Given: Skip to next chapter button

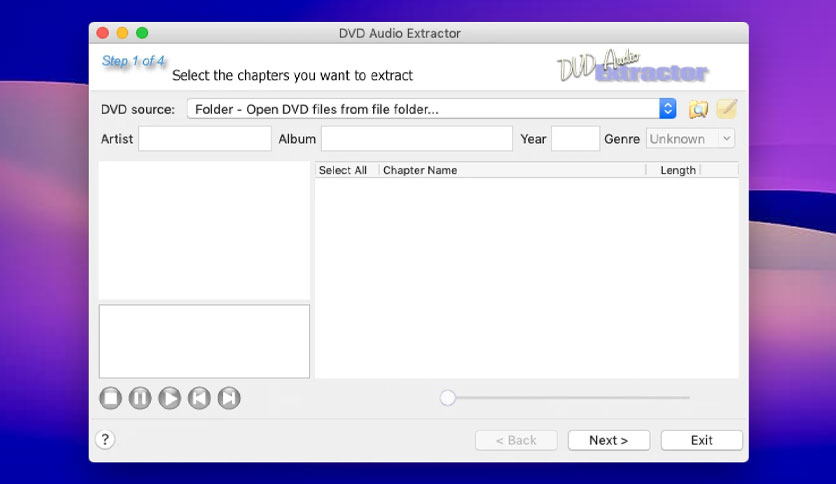Looking at the screenshot, I should (x=229, y=398).
